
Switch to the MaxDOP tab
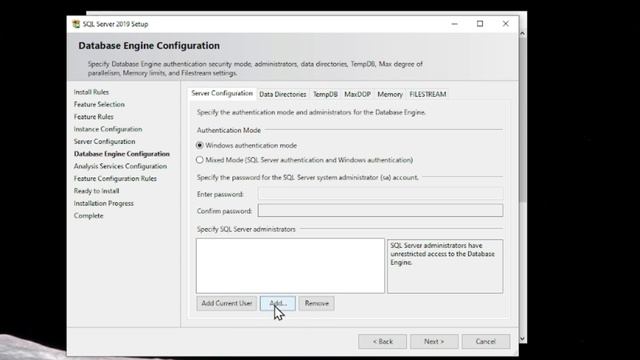pos(357,94)
